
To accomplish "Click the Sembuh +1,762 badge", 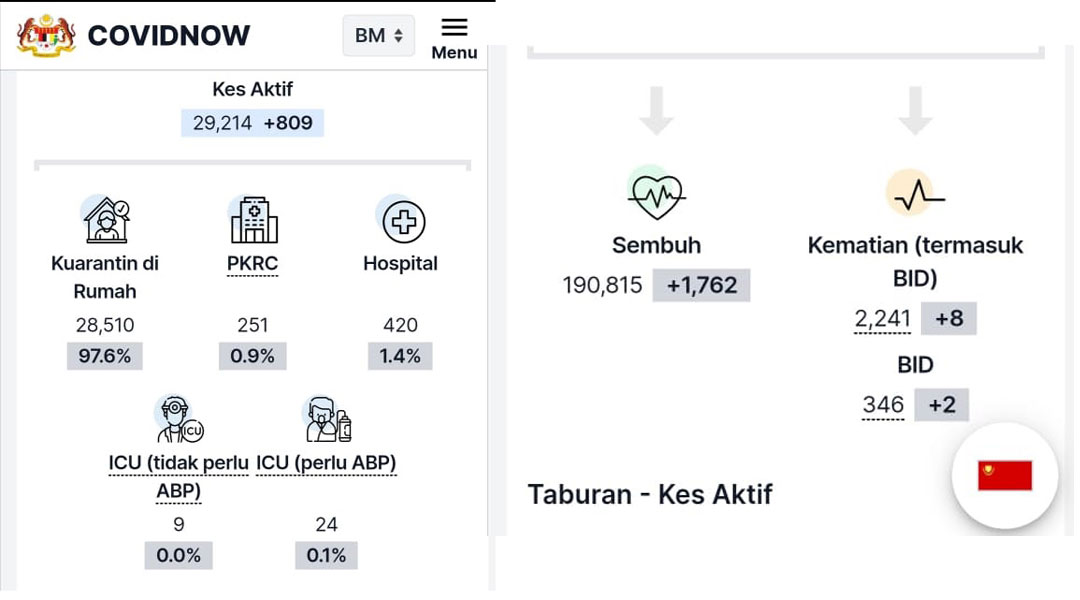I will pos(701,285).
